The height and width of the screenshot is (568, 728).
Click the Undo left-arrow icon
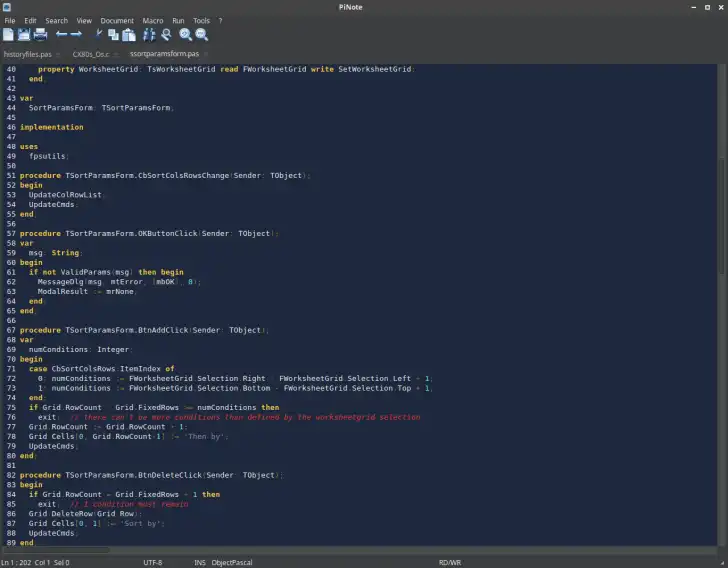(61, 34)
